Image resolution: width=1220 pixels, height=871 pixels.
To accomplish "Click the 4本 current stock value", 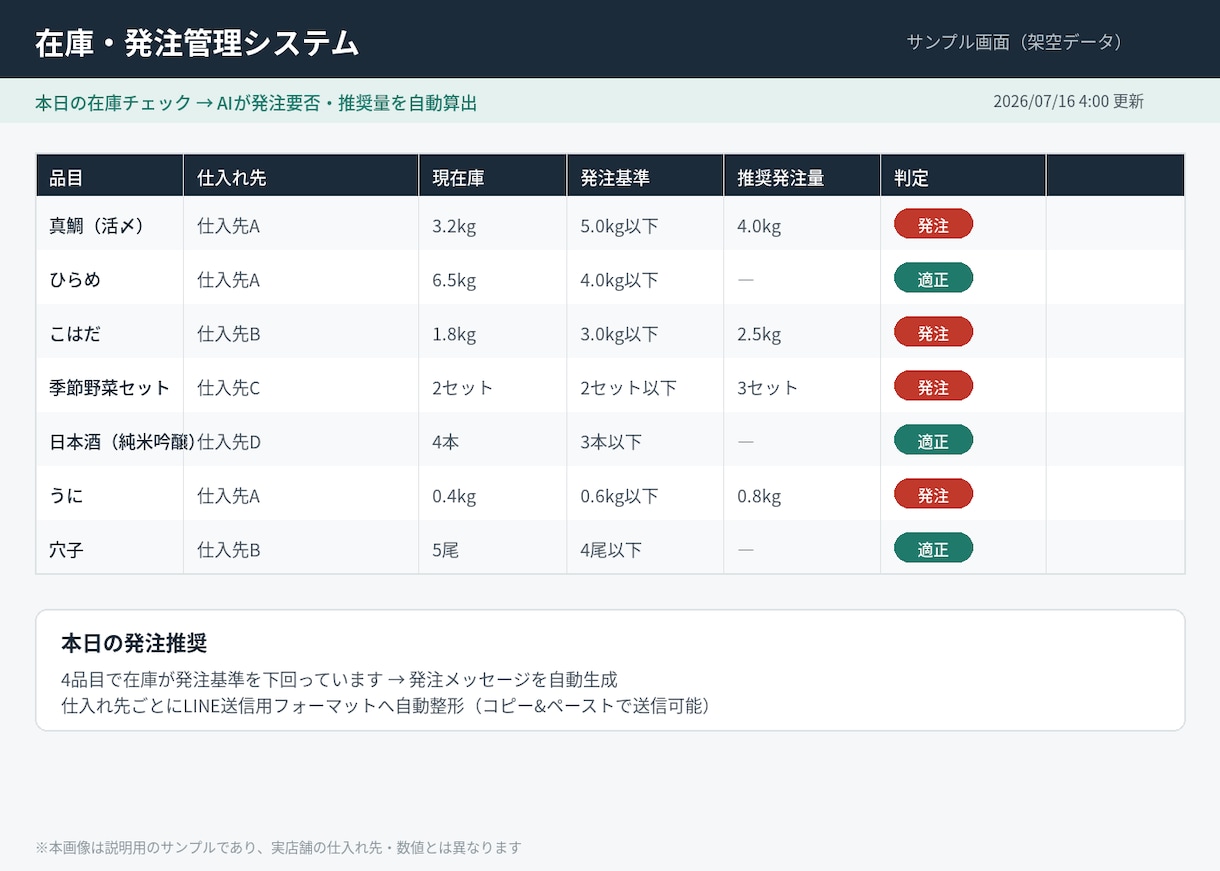I will point(446,442).
